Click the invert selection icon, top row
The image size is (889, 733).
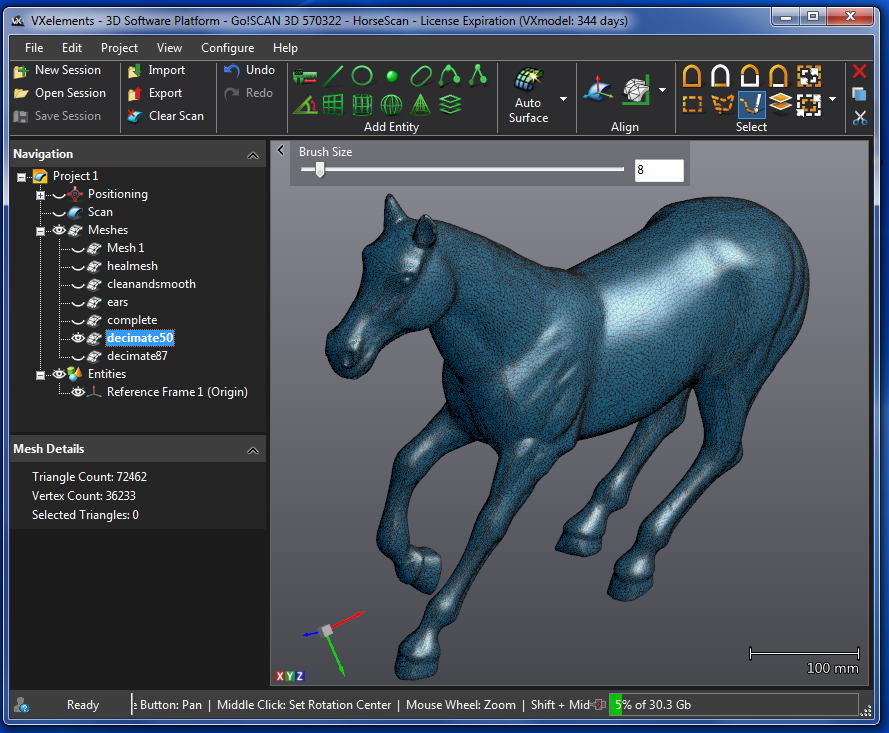(809, 75)
